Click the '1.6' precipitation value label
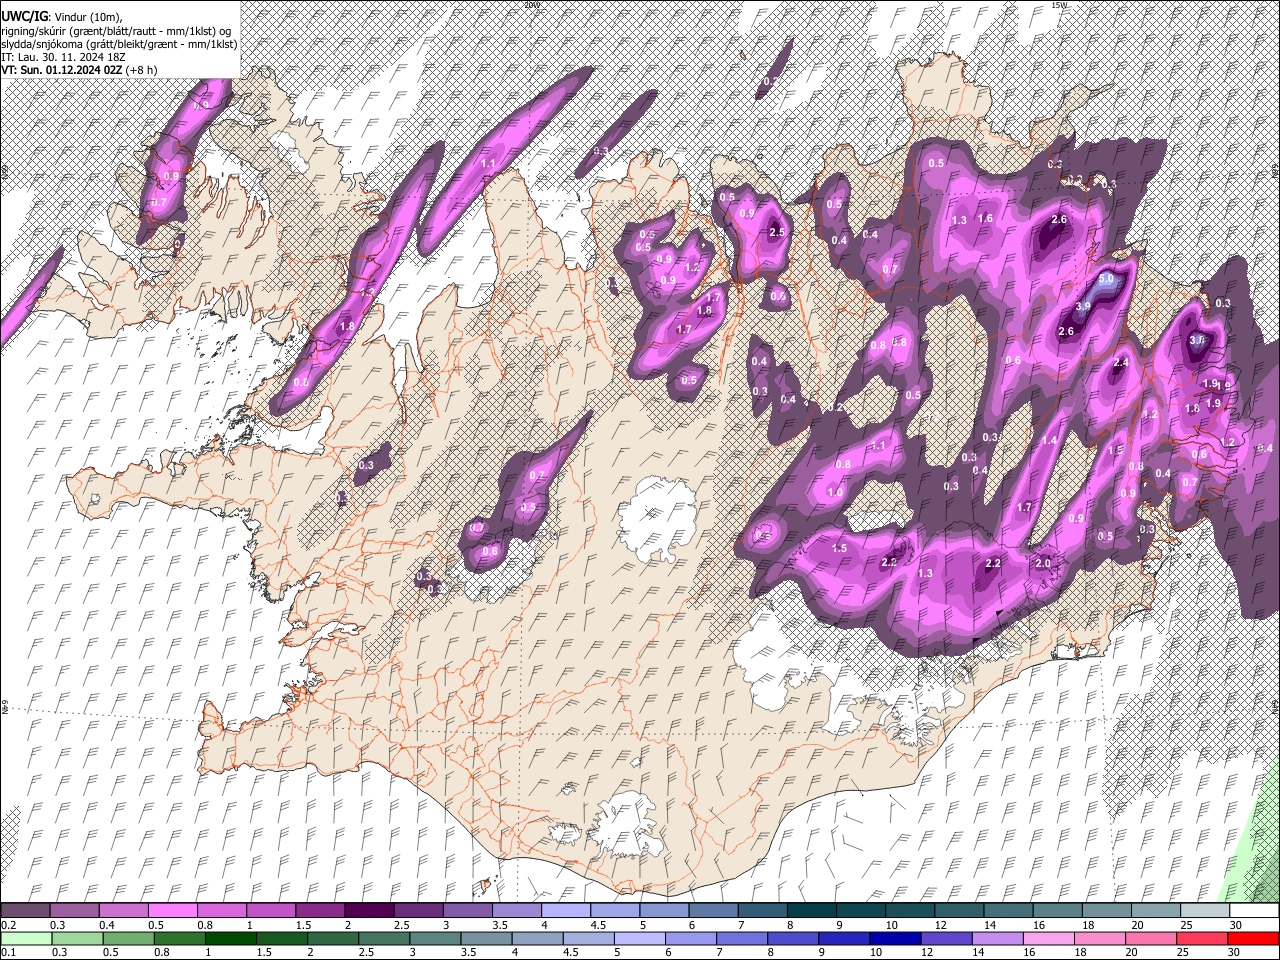Image resolution: width=1280 pixels, height=960 pixels. (x=985, y=218)
